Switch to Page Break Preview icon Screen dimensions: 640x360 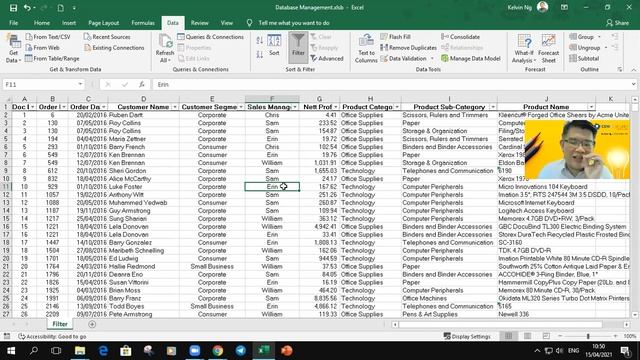[x=546, y=336]
